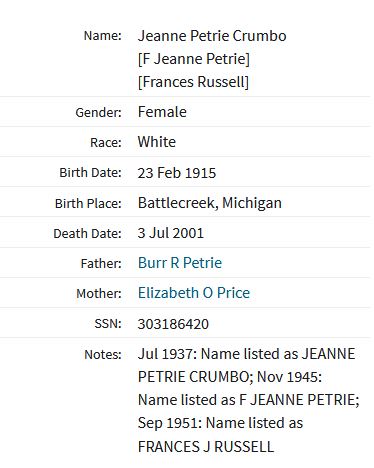Open the Burr R Petrie father link
374x468 pixels.
(x=180, y=263)
